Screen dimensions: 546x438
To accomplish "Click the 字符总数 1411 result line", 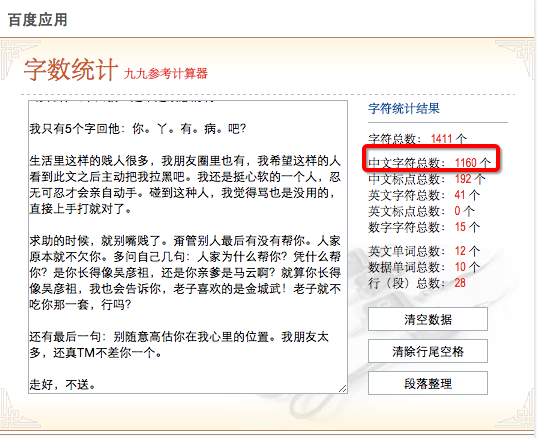I will (x=417, y=139).
